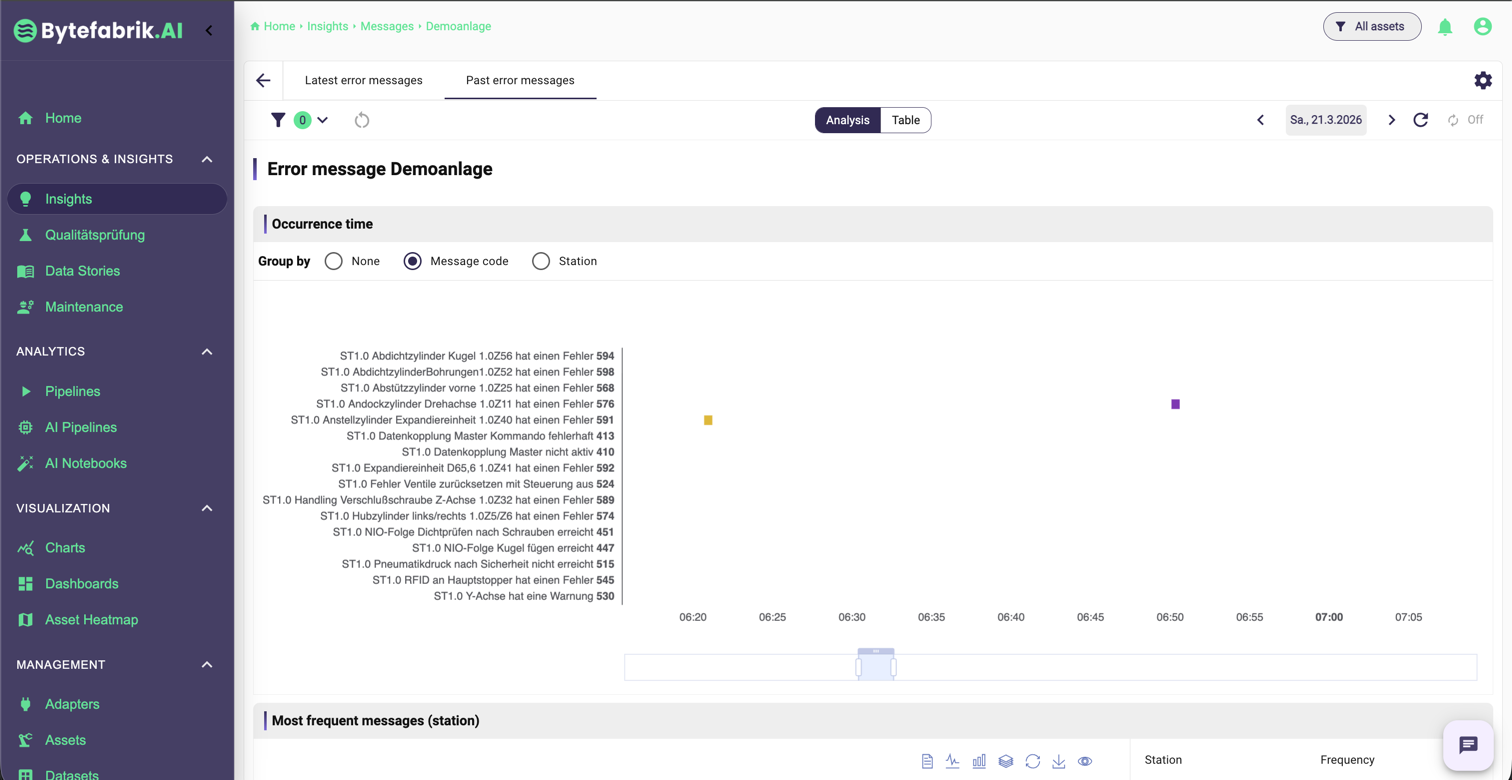Screen dimensions: 1512x780
Task: Switch to the Table view button
Action: pyautogui.click(x=905, y=120)
